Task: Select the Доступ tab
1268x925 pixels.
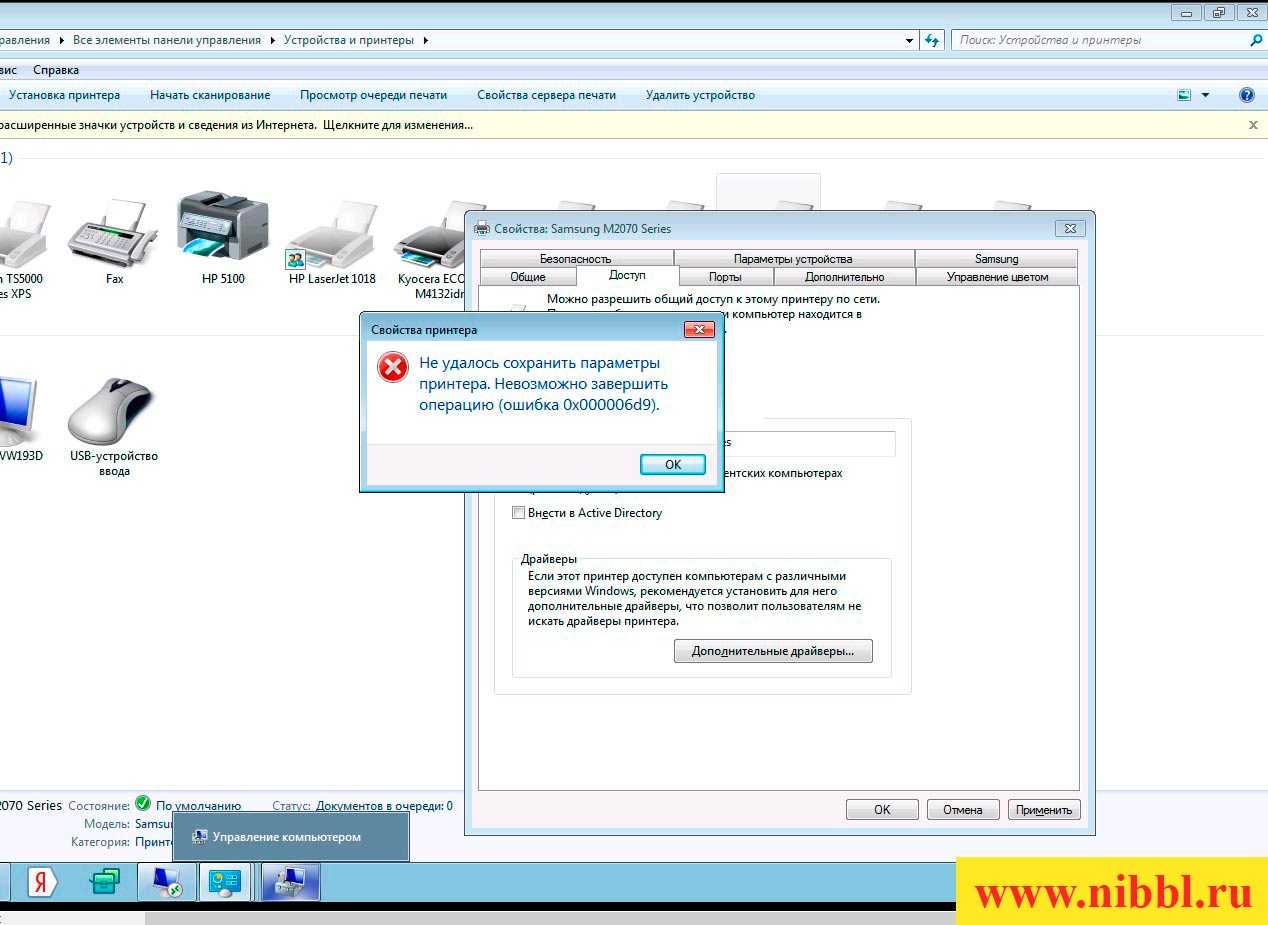Action: [x=627, y=275]
